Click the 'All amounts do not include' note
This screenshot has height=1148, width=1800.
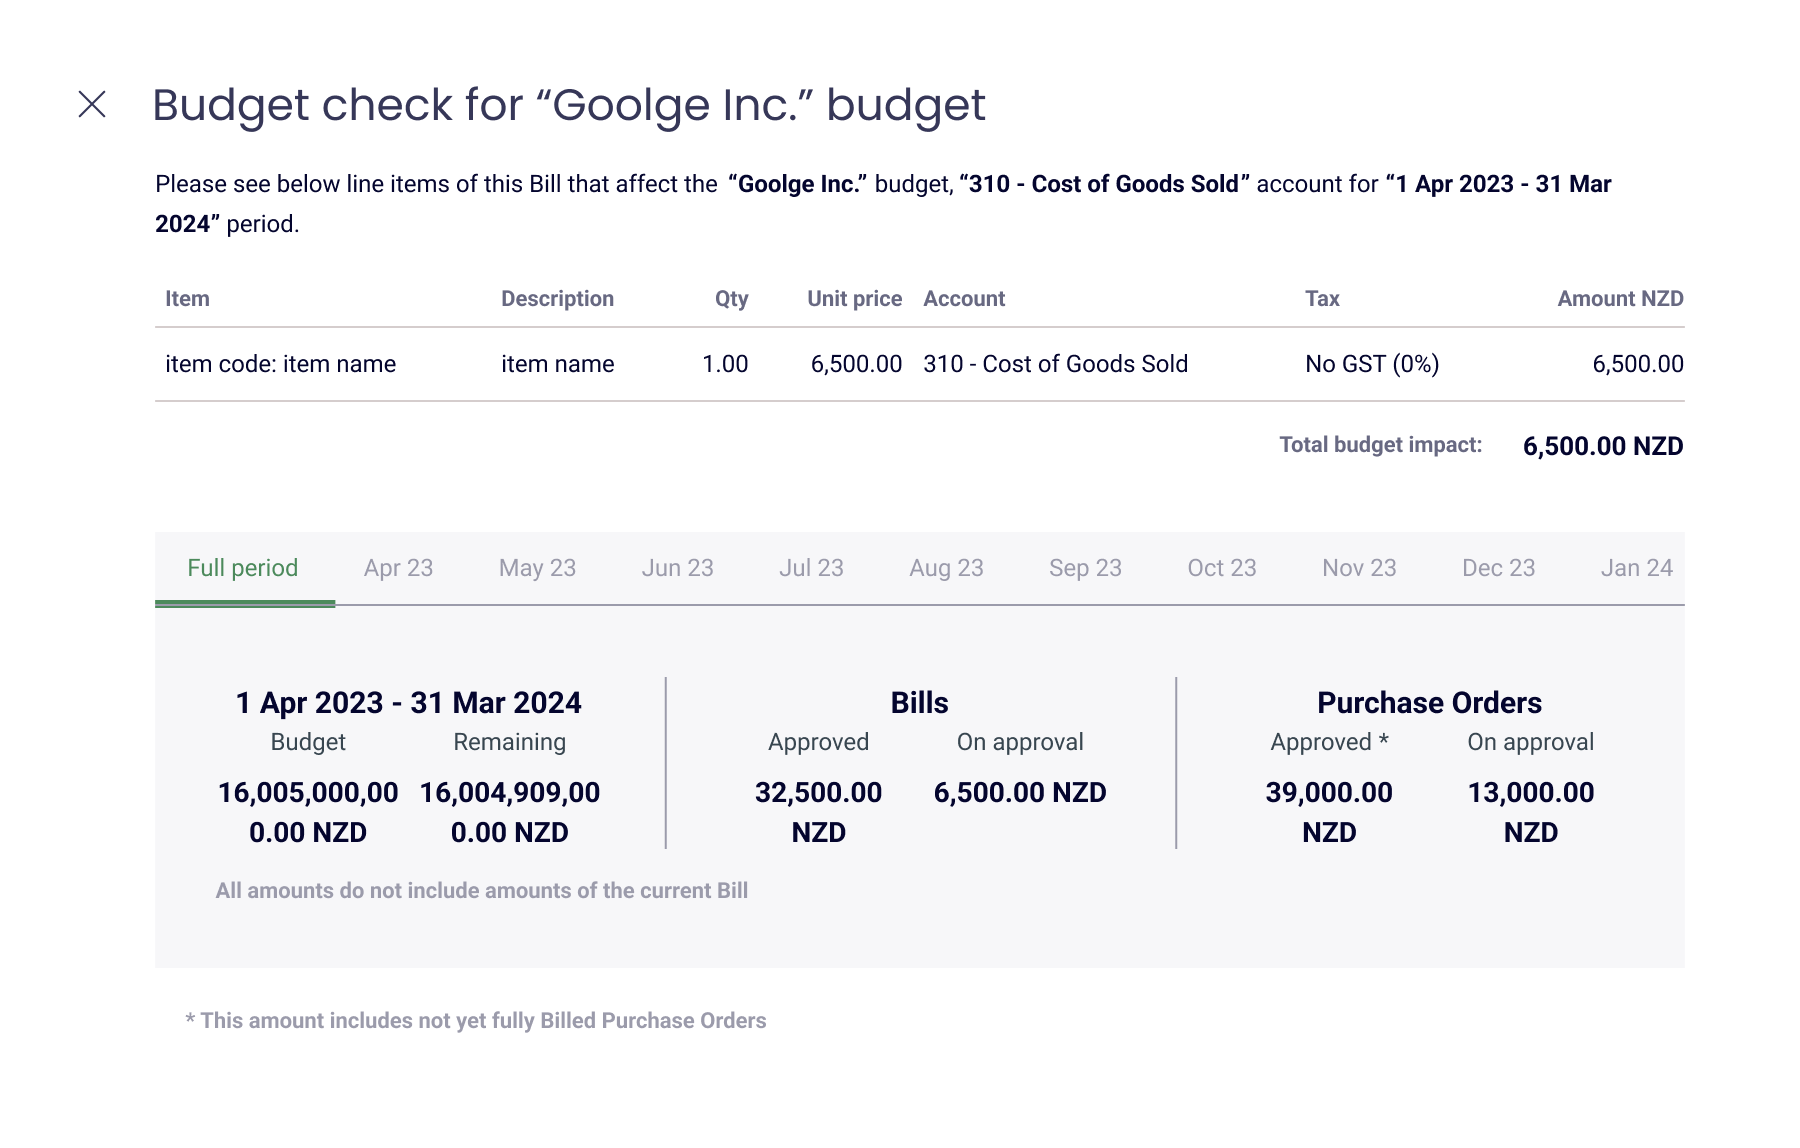pyautogui.click(x=482, y=890)
